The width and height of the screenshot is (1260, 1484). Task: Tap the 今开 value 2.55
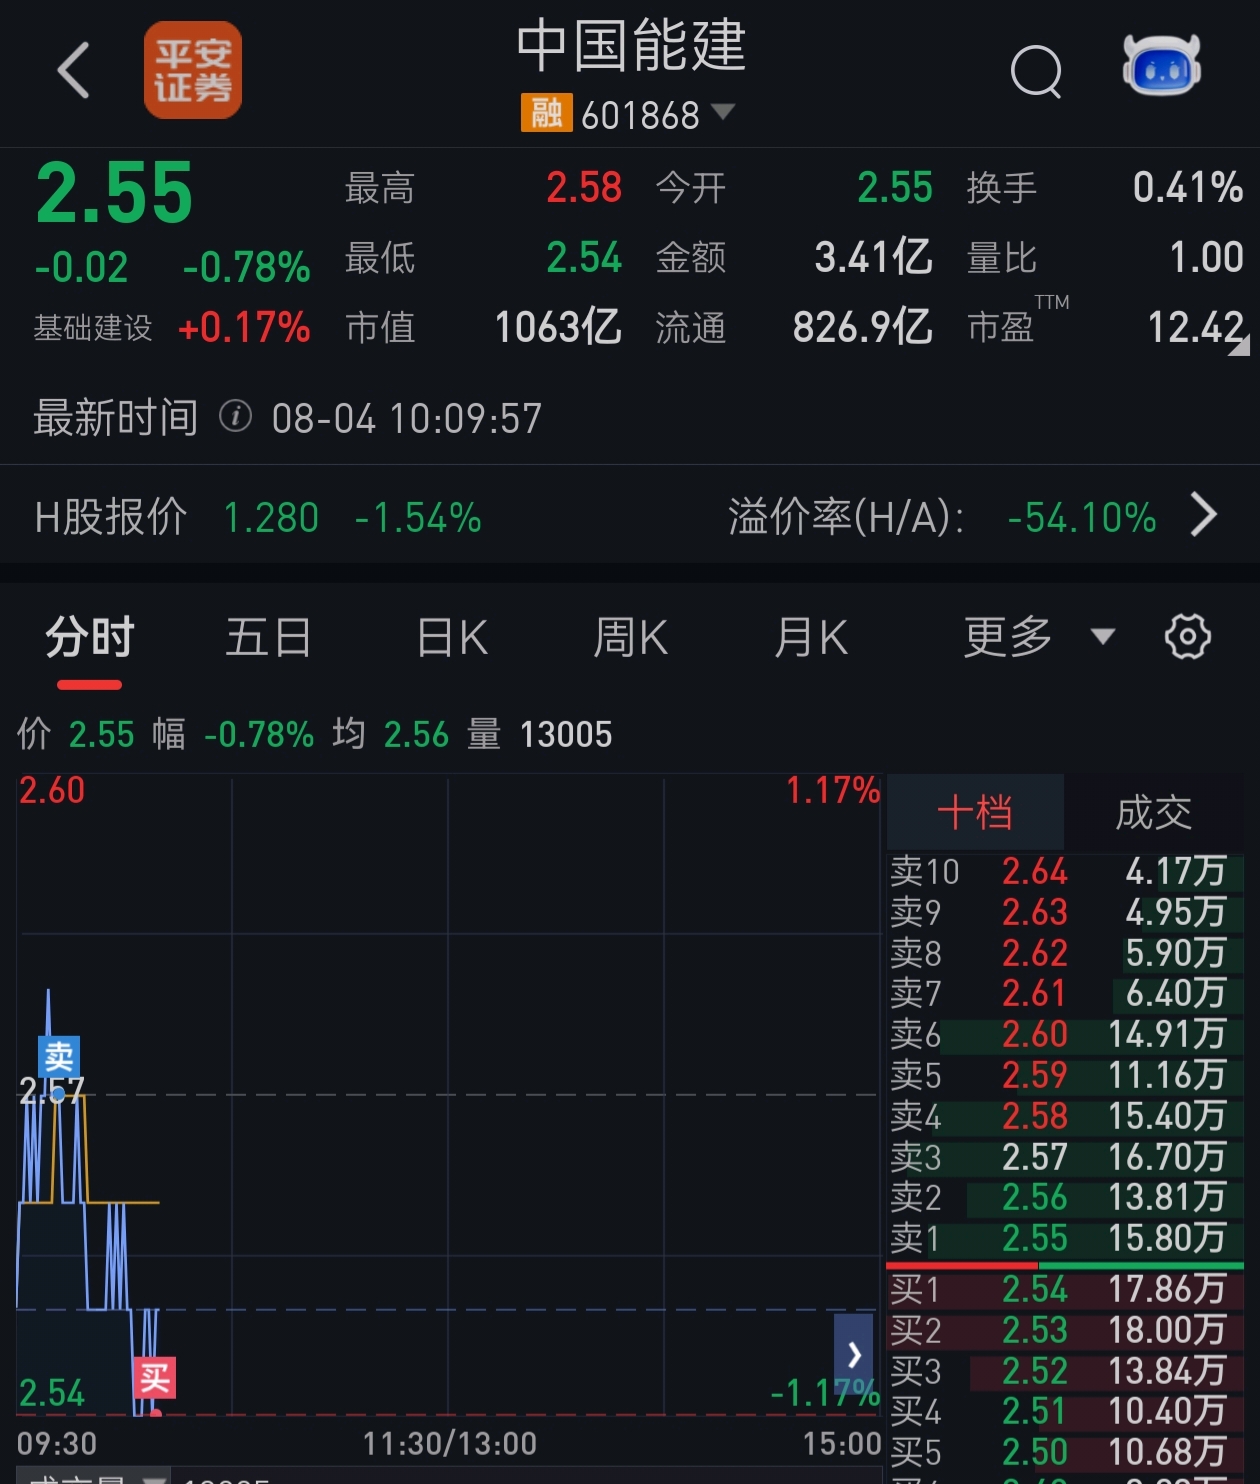[x=895, y=188]
